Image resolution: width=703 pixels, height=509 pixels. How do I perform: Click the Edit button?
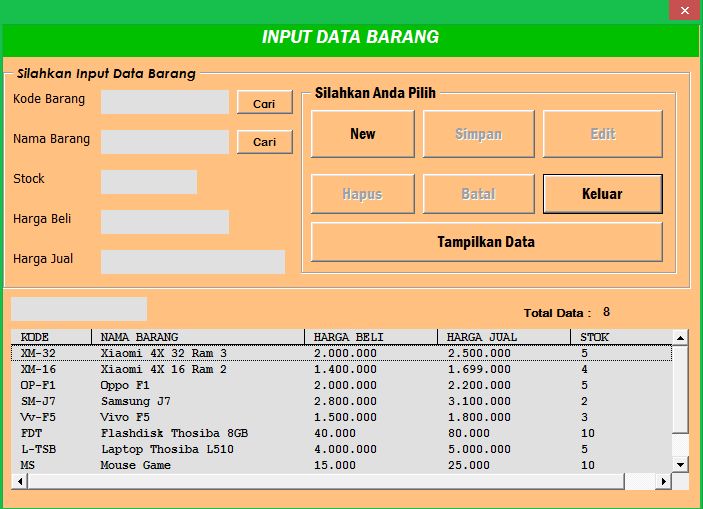[603, 134]
